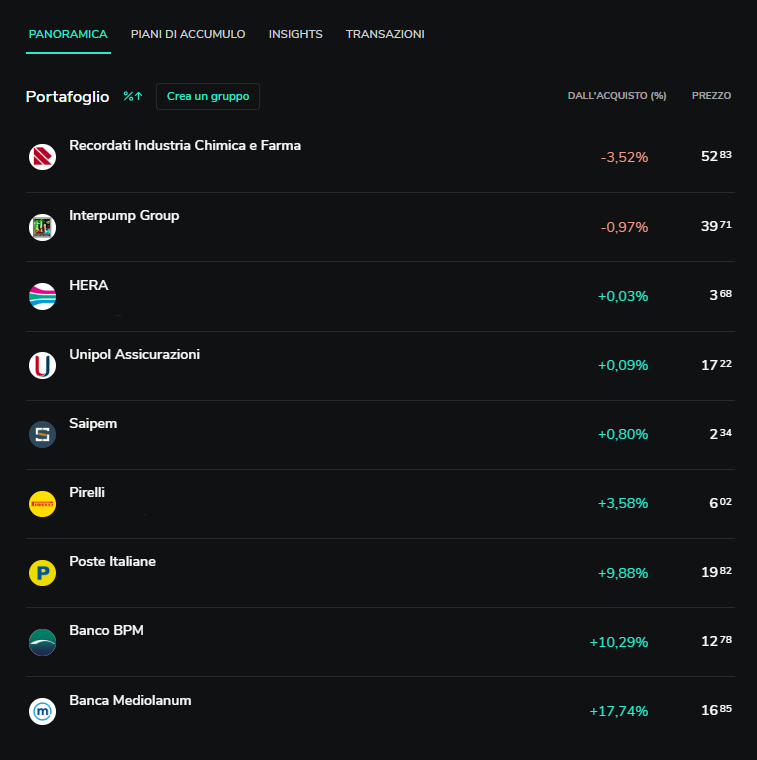Sort by Dall'acquisto (%) column header

(617, 95)
